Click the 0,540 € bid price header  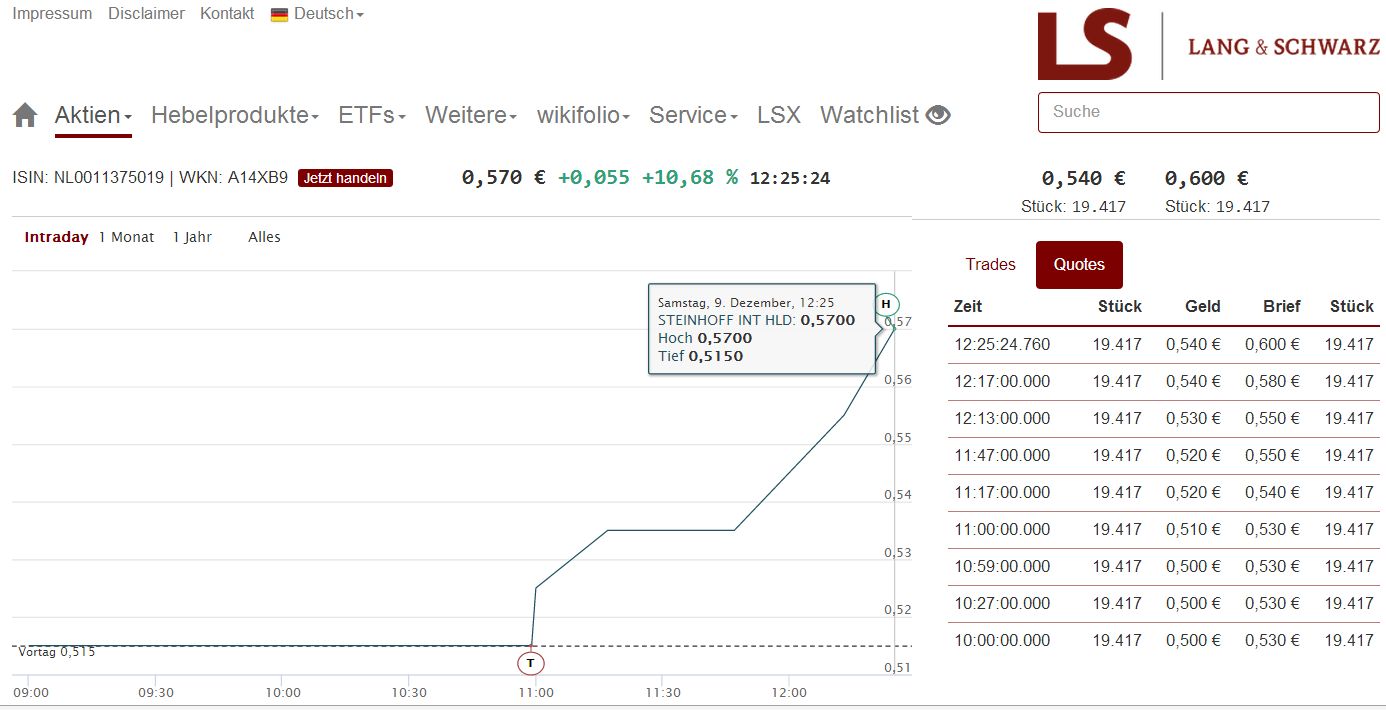click(x=1083, y=179)
